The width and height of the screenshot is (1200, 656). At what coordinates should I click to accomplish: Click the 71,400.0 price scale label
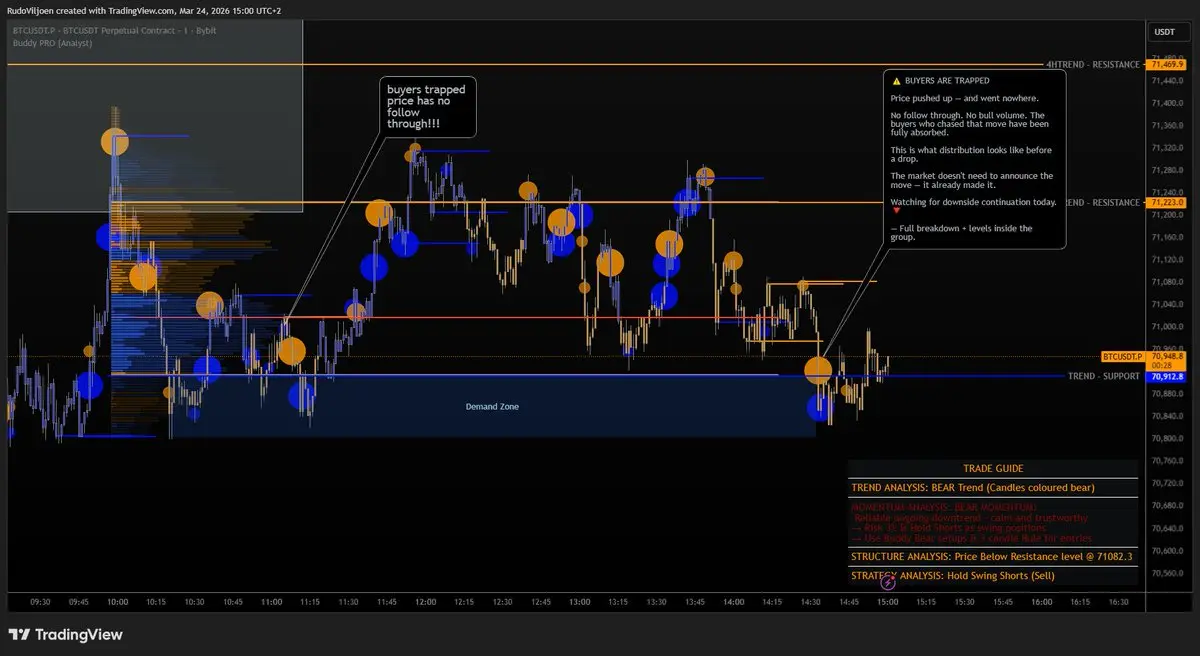[x=1166, y=103]
